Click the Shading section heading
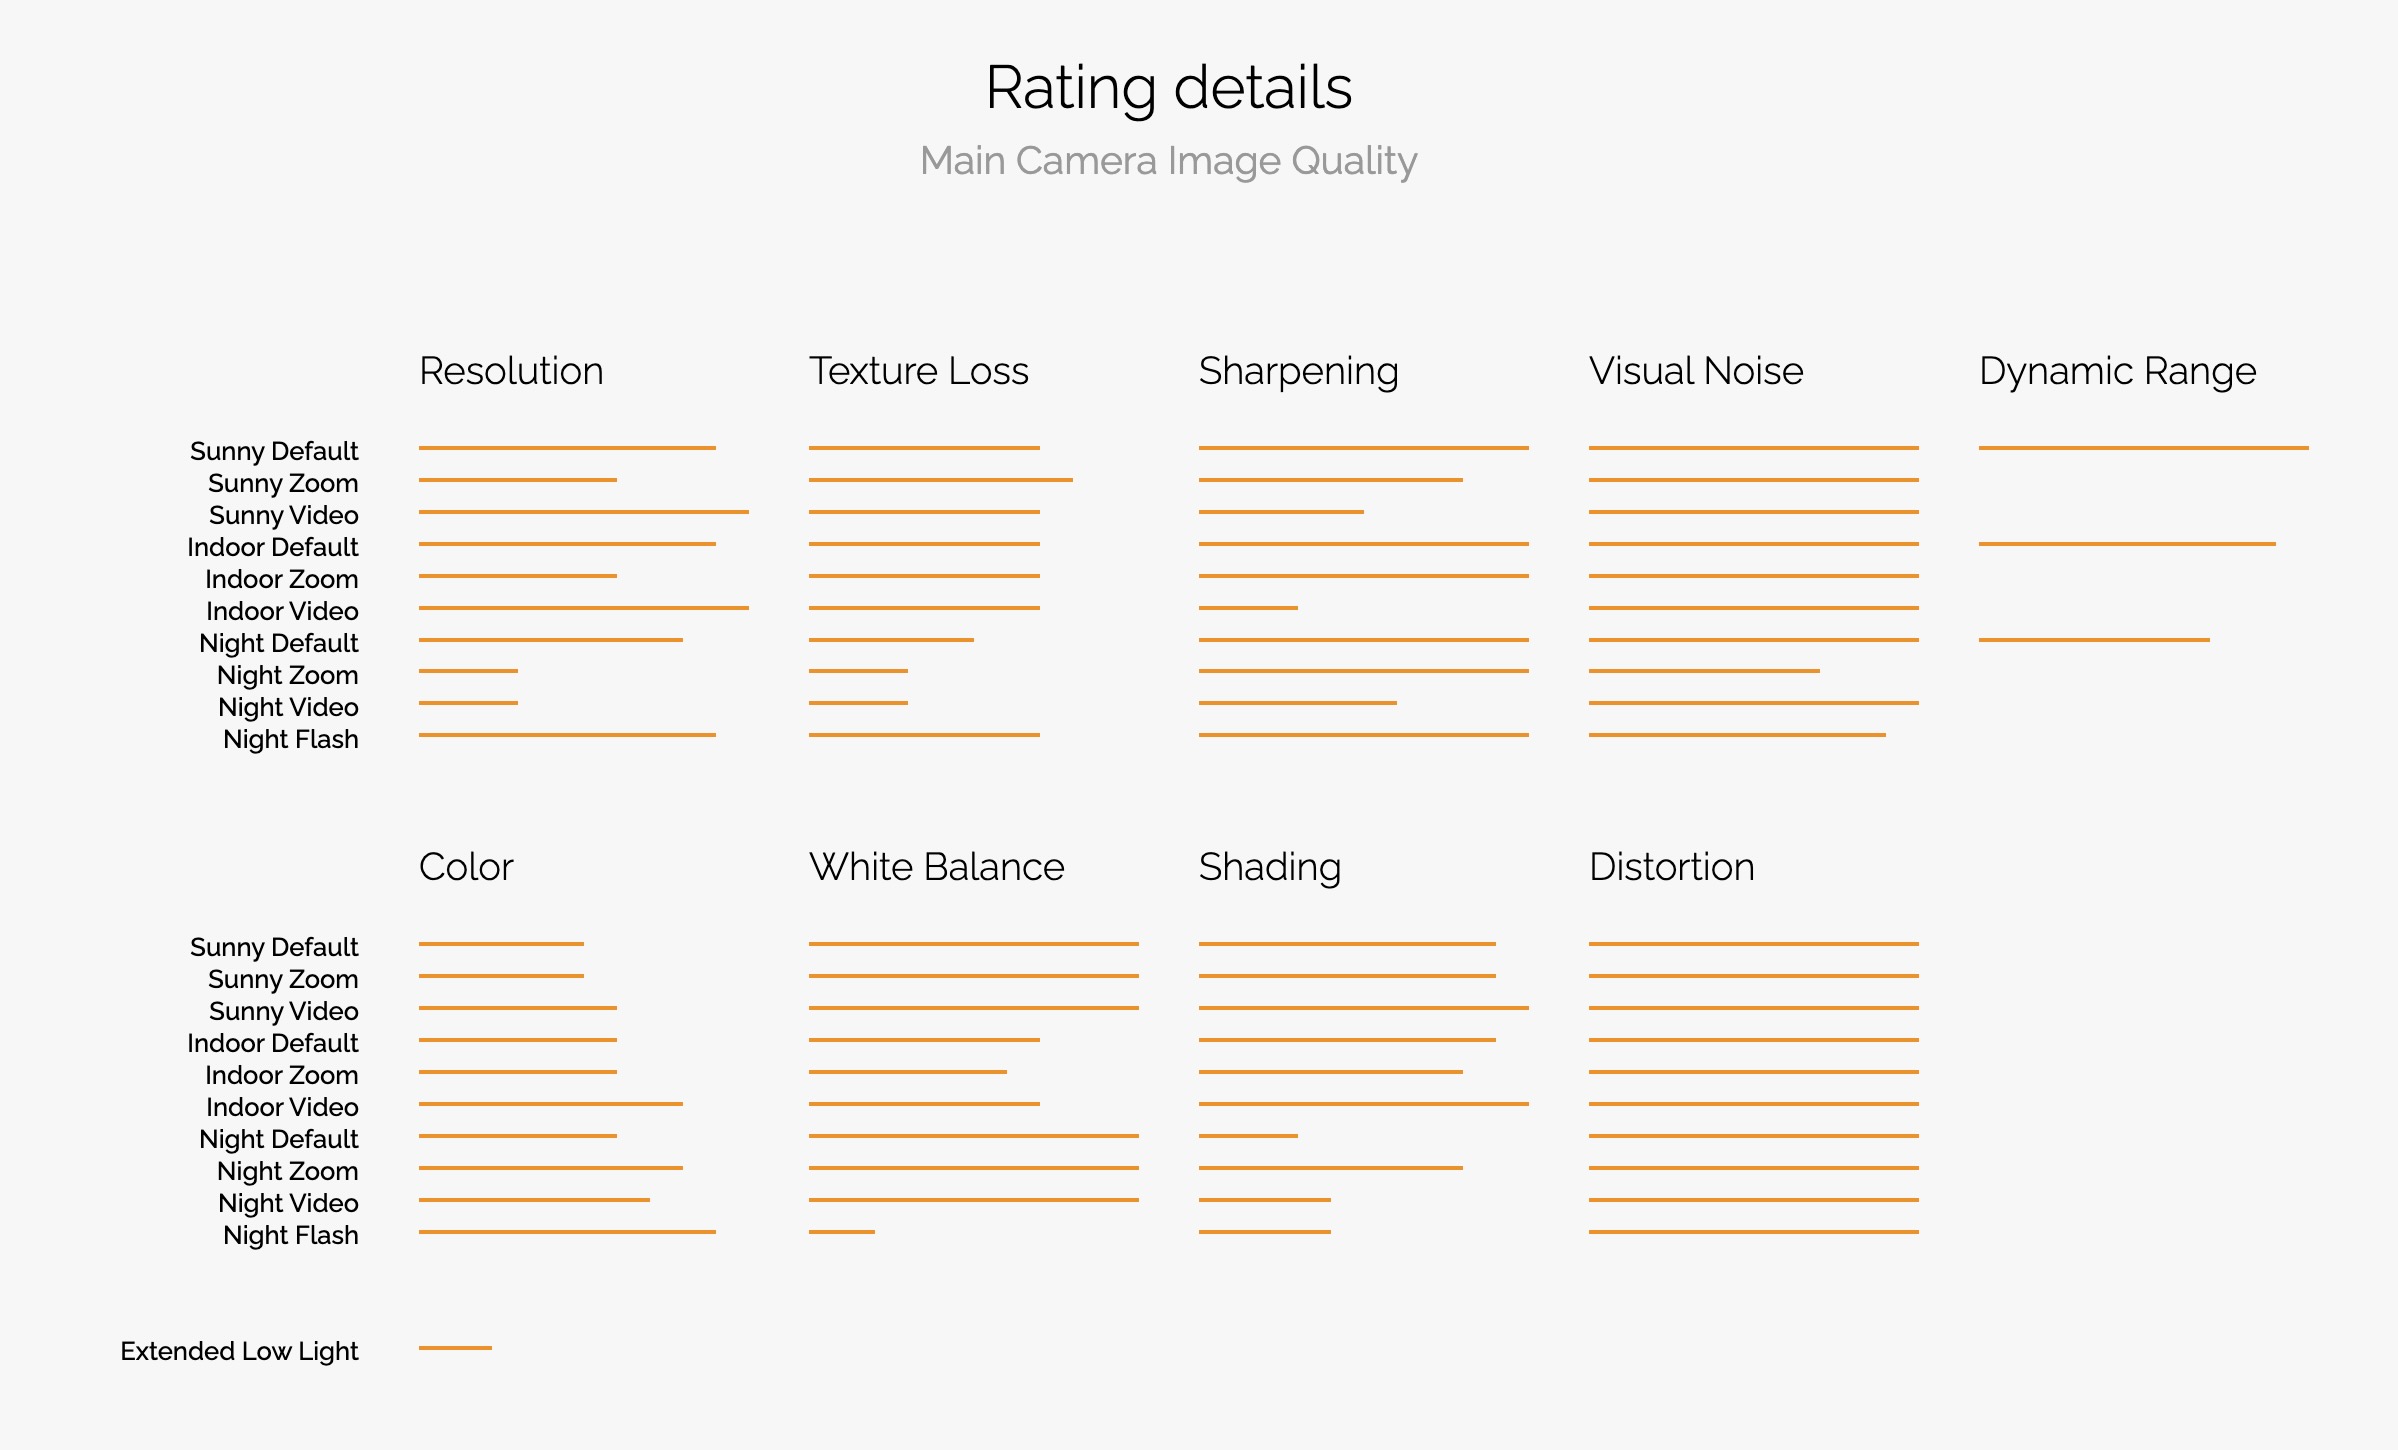This screenshot has width=2398, height=1450. (x=1269, y=867)
